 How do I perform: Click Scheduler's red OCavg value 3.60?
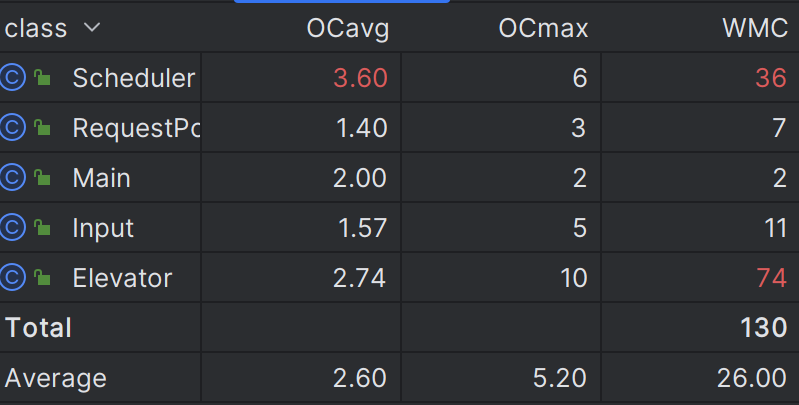click(361, 78)
